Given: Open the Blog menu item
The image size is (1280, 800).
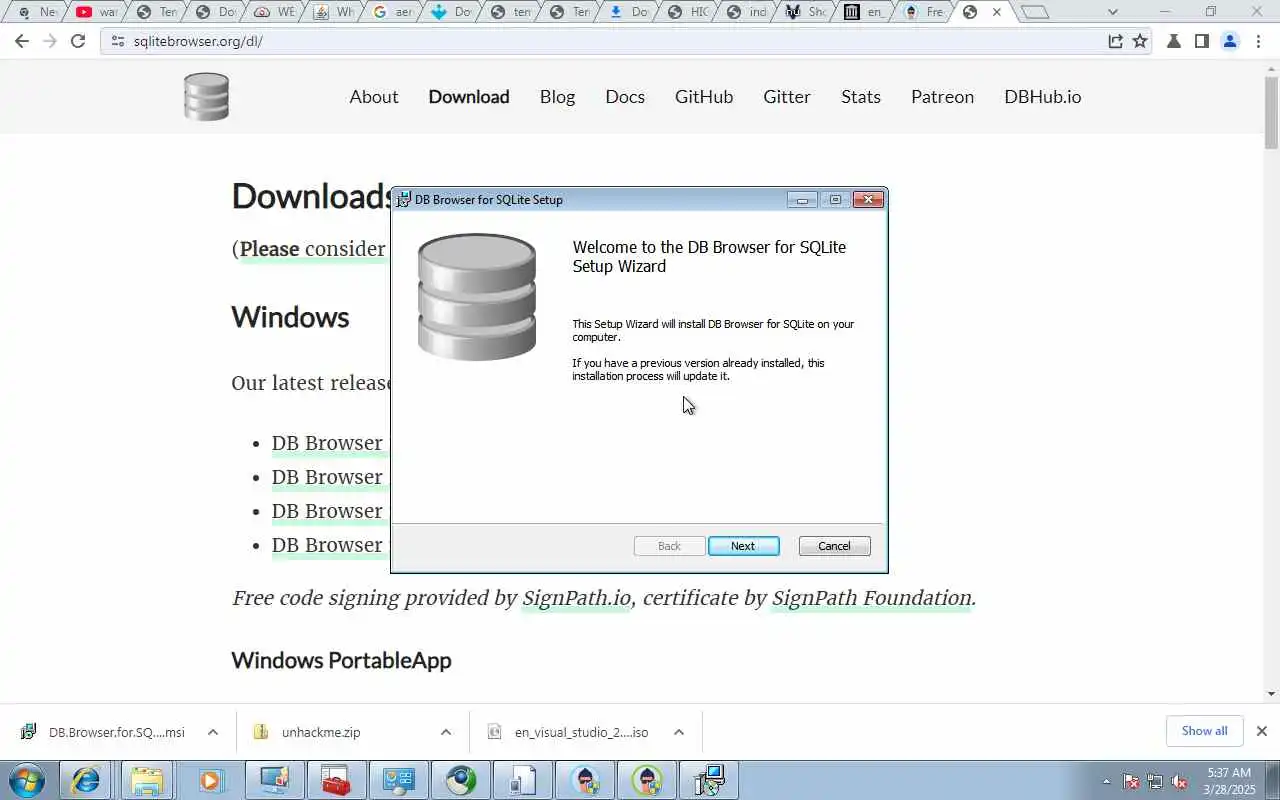Looking at the screenshot, I should coord(557,97).
